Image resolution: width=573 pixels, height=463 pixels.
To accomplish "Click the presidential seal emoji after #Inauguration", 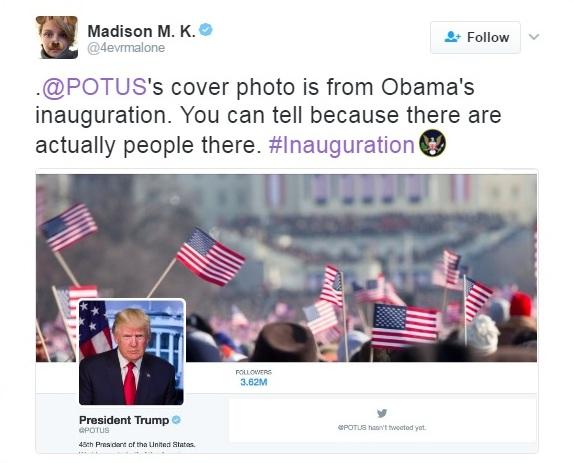I will point(432,143).
